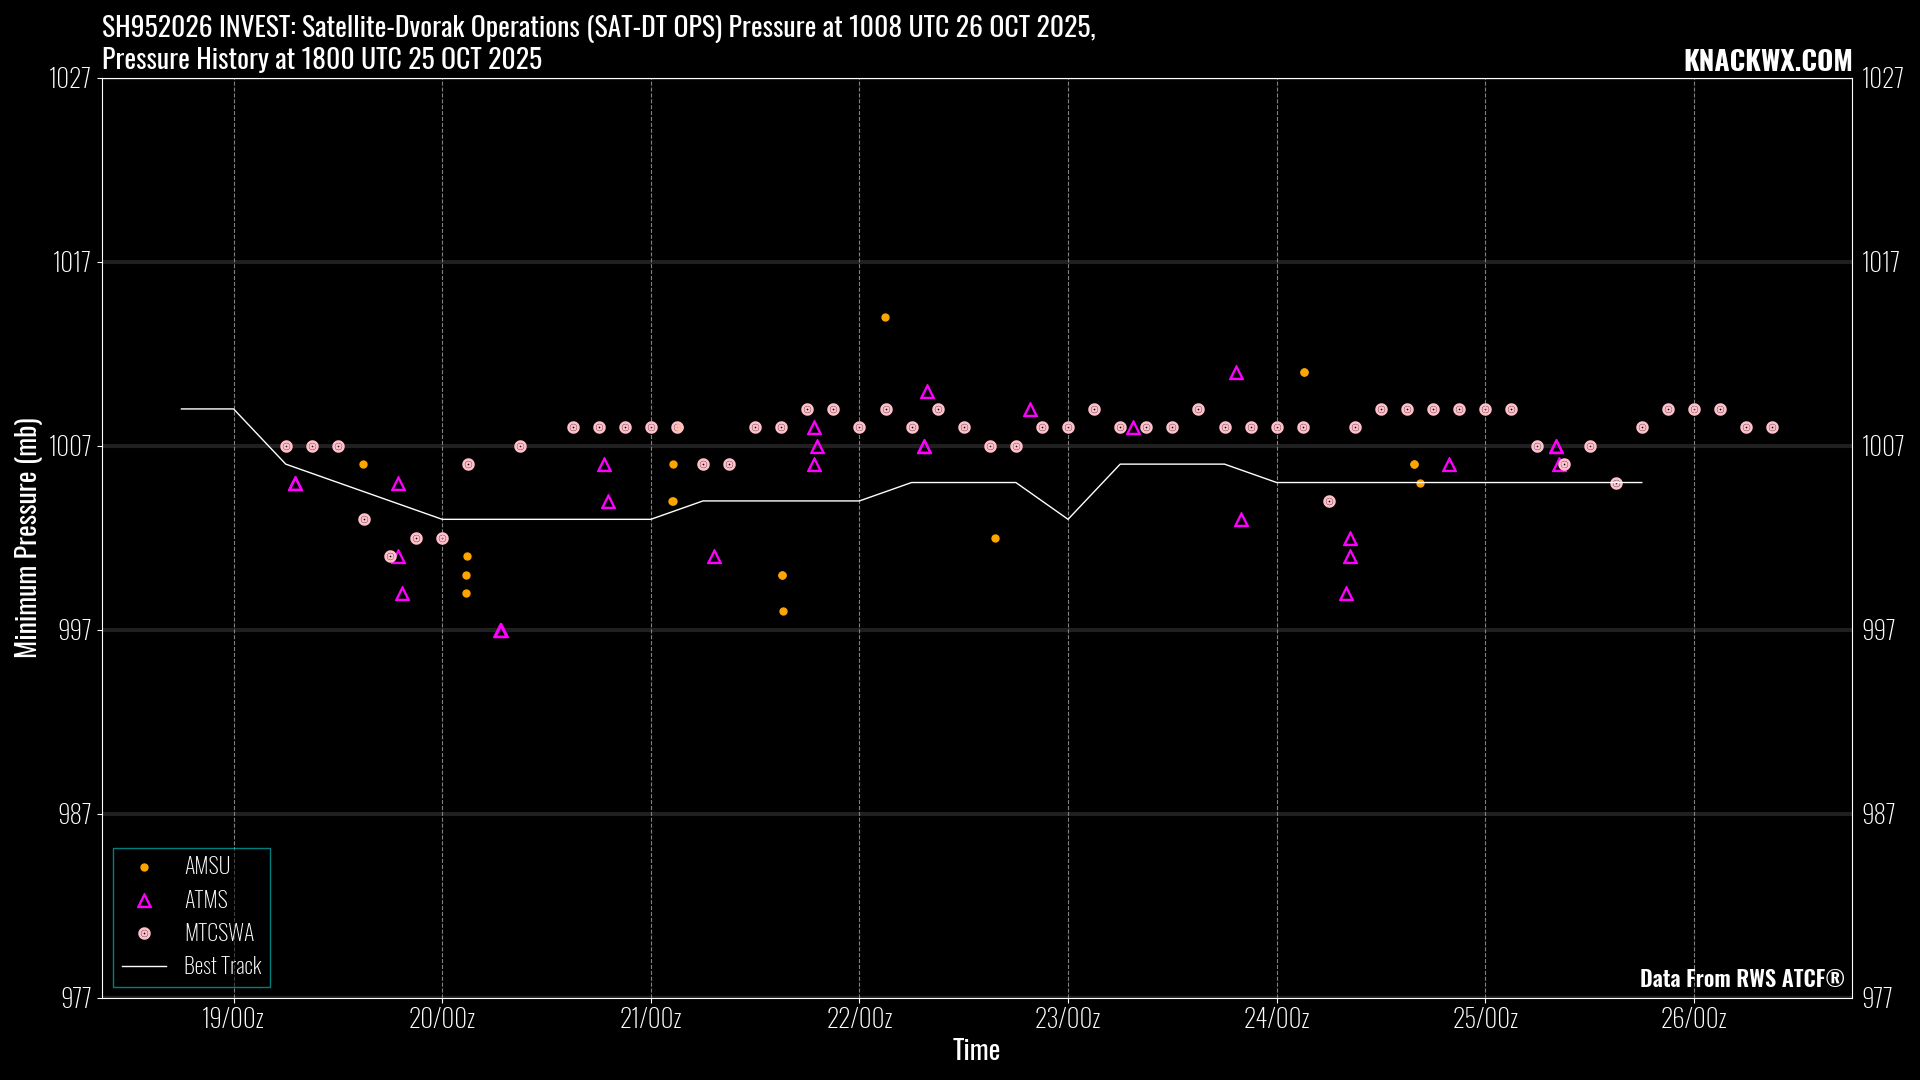Viewport: 1920px width, 1080px height.
Task: Click the first MTCSWA circle after 19/00z
Action: pyautogui.click(x=286, y=447)
